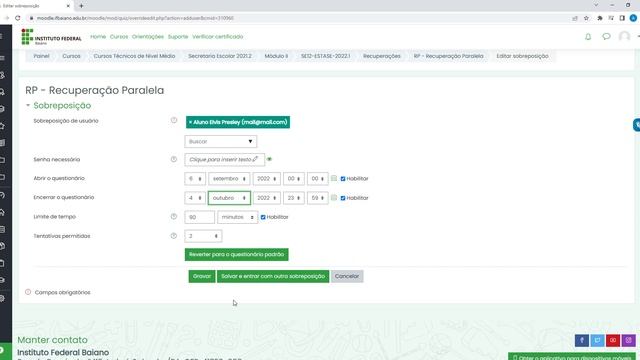This screenshot has height=360, width=640.
Task: Toggle Habilitar for Abrir o questionário
Action: (x=343, y=179)
